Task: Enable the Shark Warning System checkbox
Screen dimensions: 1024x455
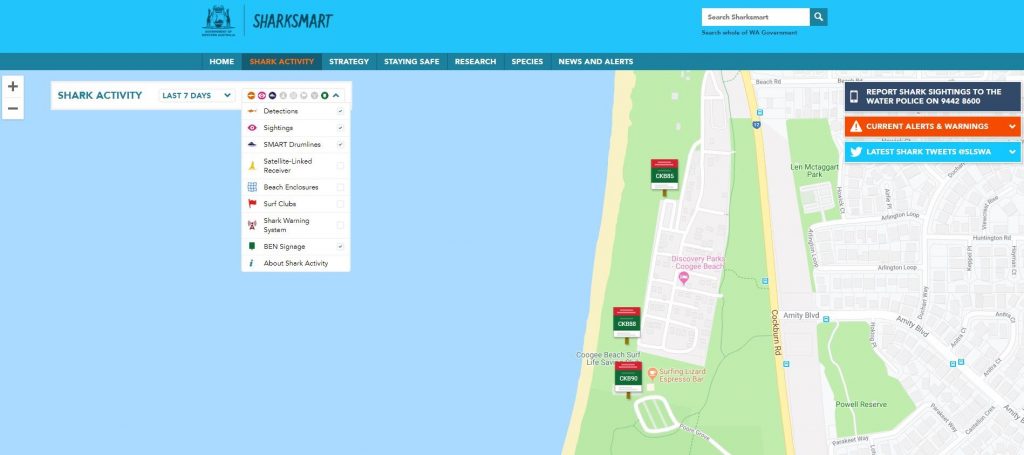Action: pos(340,225)
